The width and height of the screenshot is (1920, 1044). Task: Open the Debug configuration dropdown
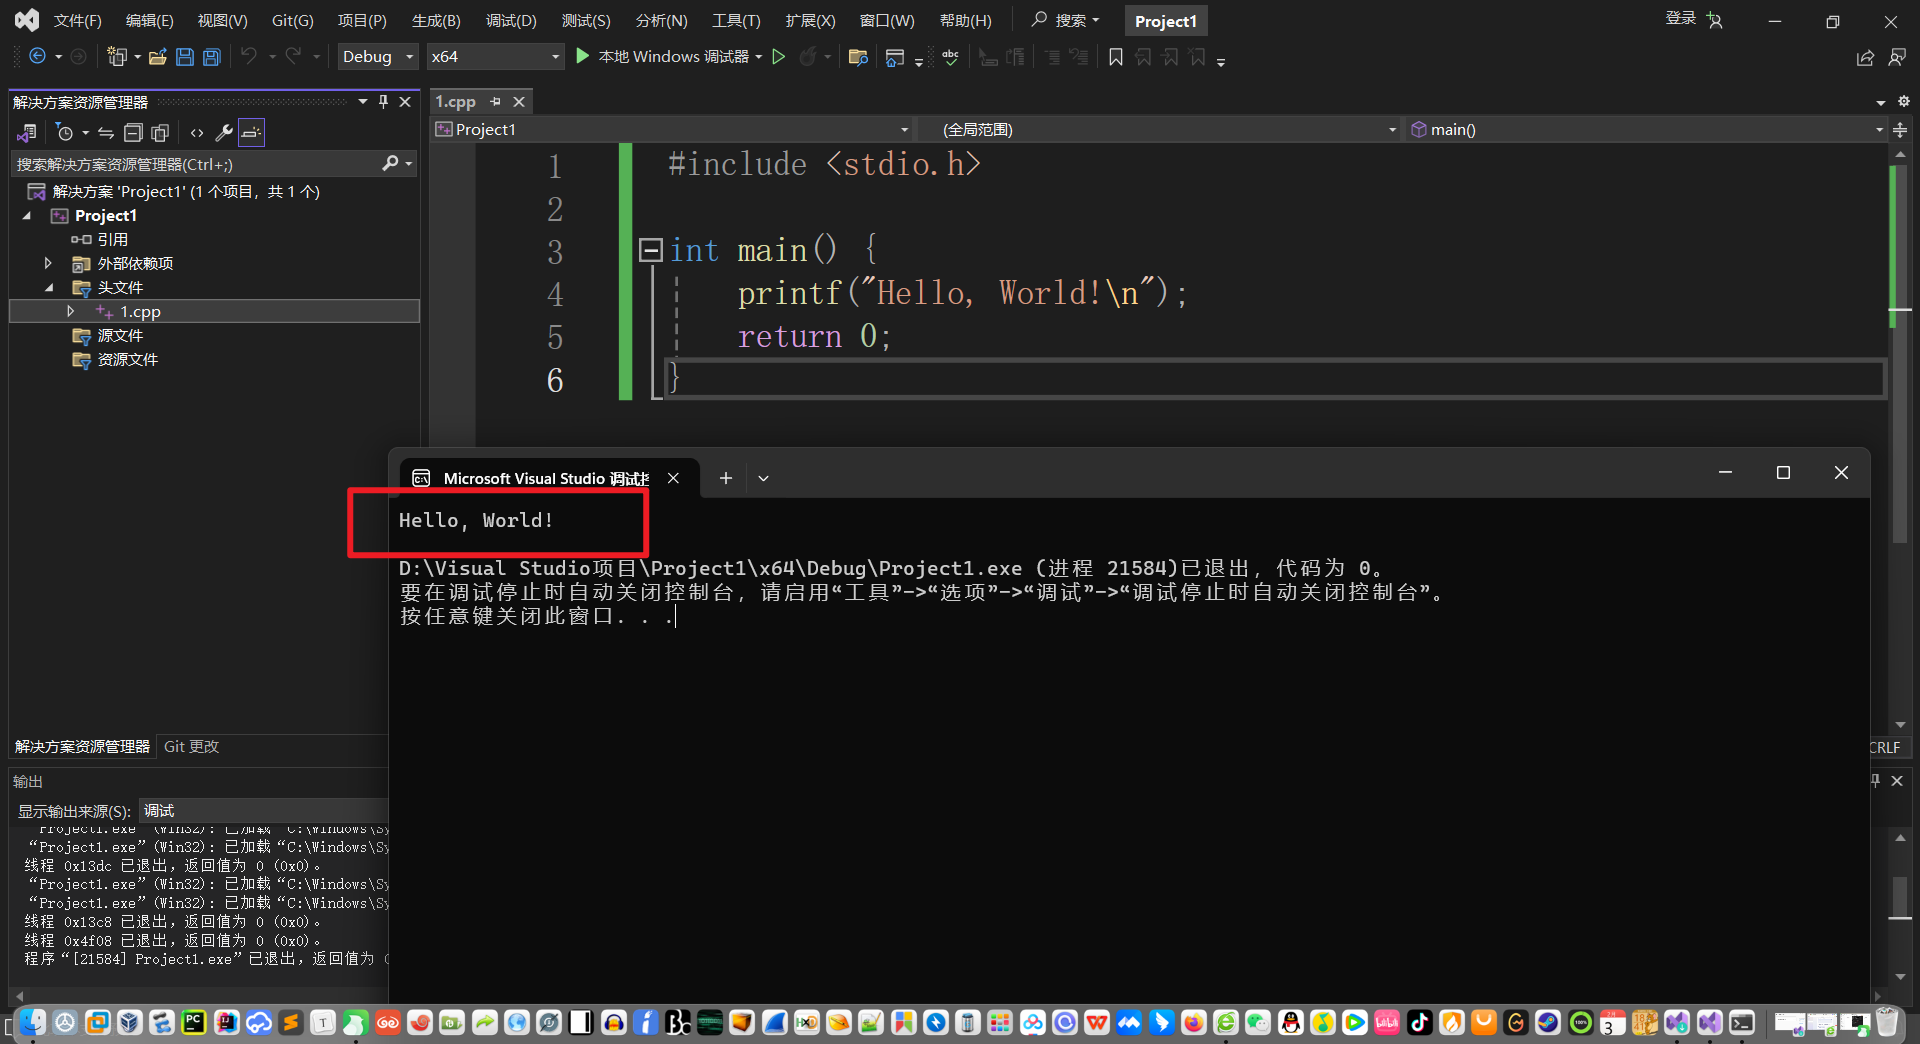point(378,57)
